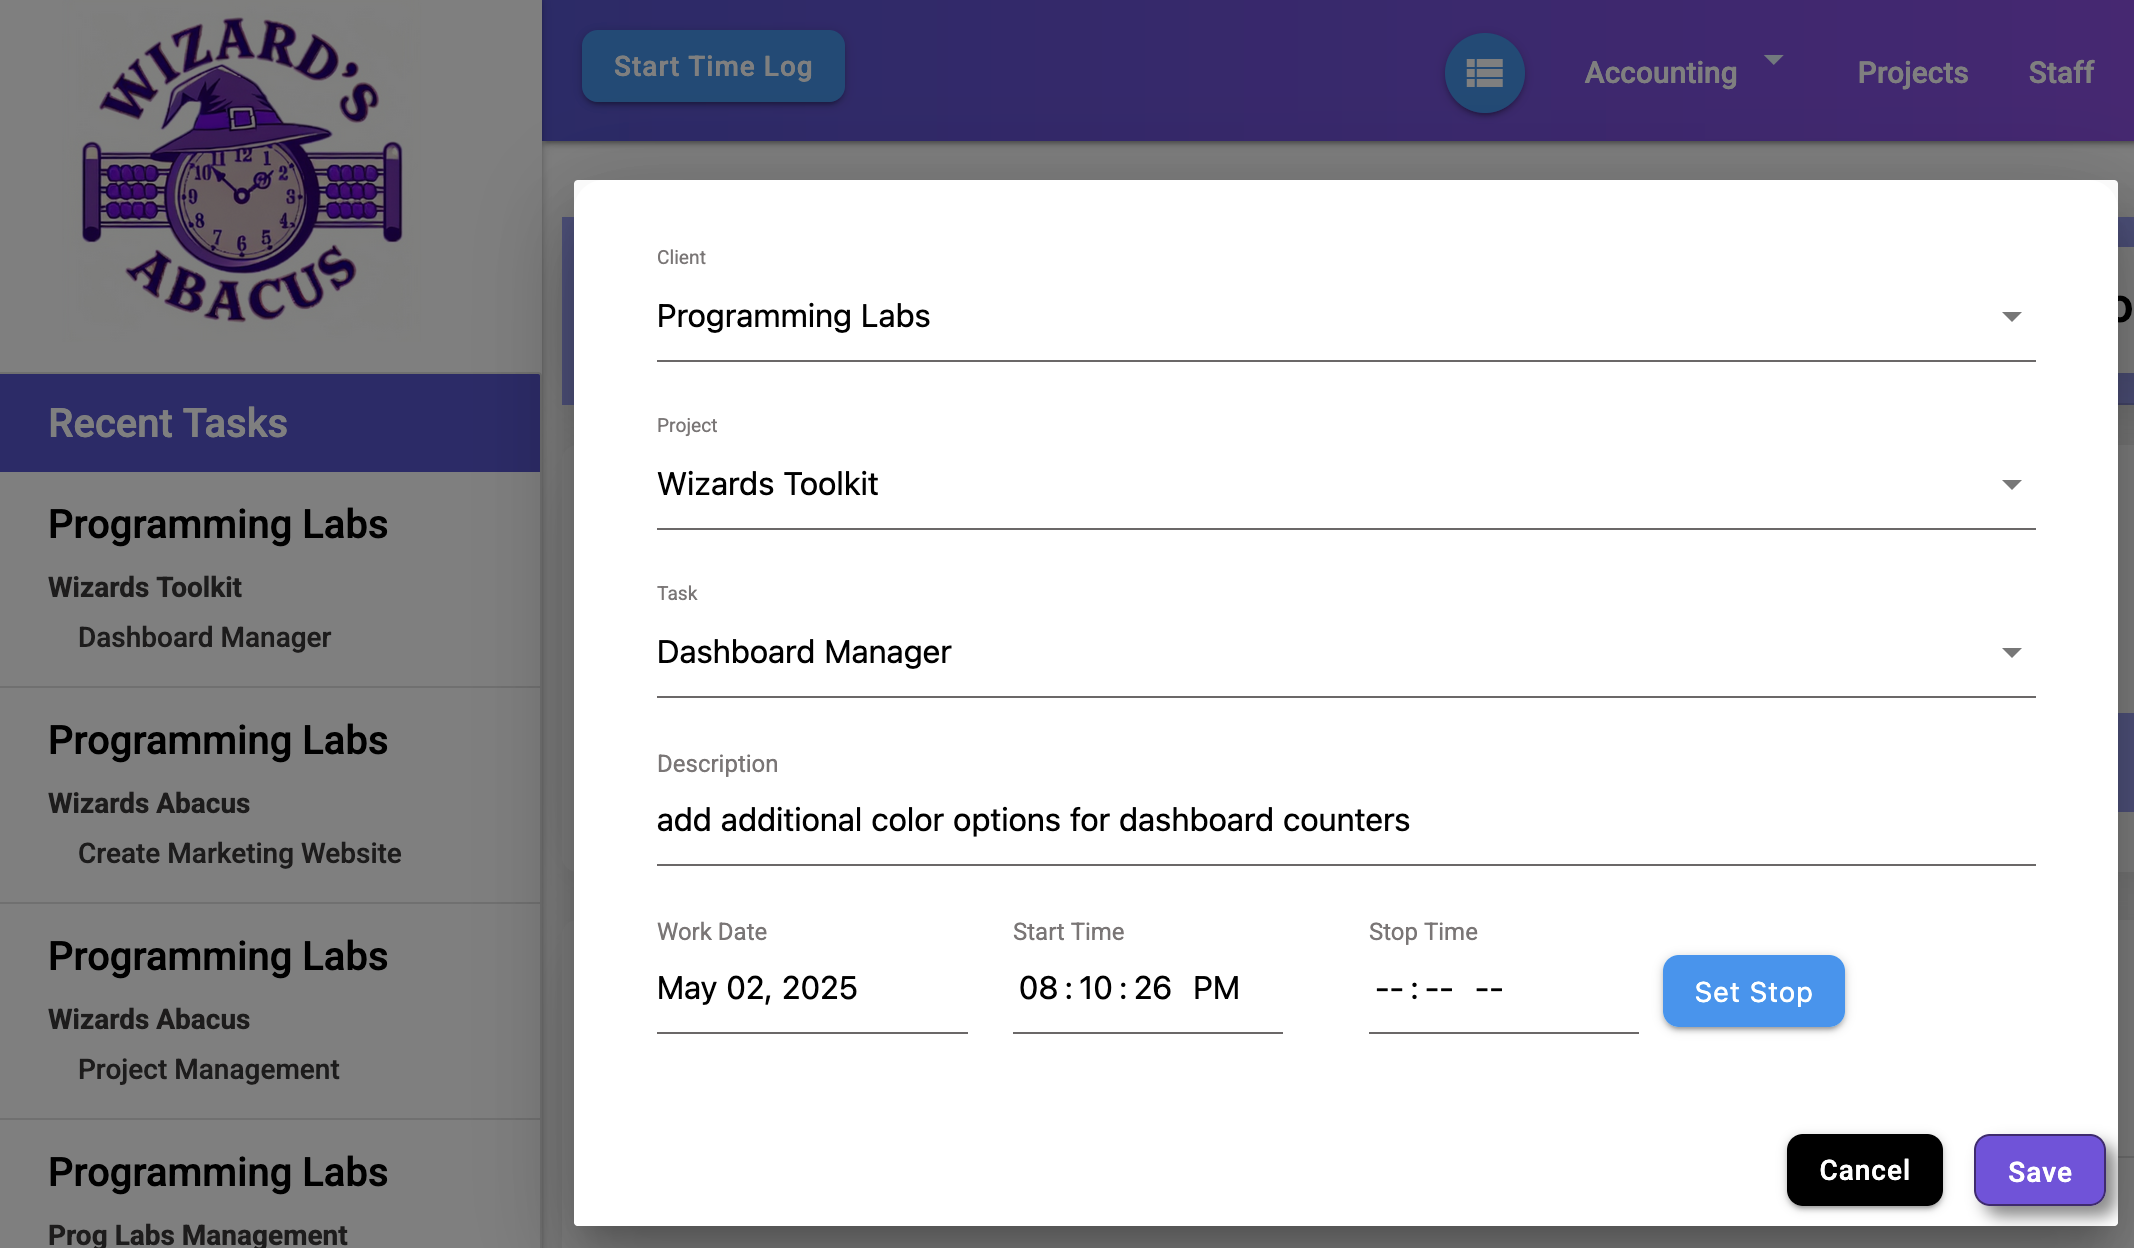Expand the Task dropdown arrow
This screenshot has width=2134, height=1248.
pyautogui.click(x=2011, y=653)
